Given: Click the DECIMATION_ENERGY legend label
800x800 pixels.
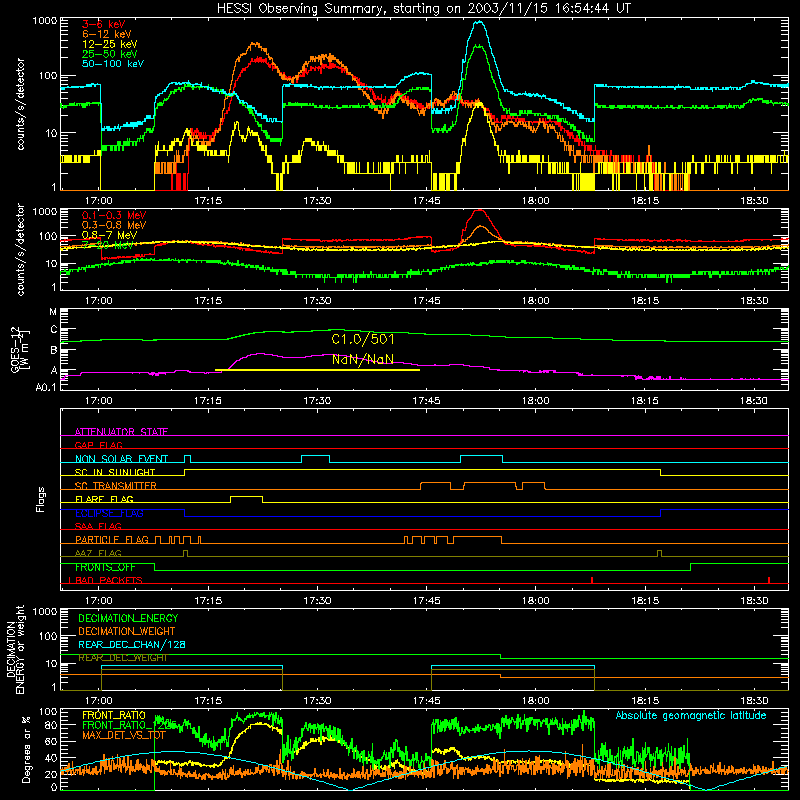Looking at the screenshot, I should 128,618.
